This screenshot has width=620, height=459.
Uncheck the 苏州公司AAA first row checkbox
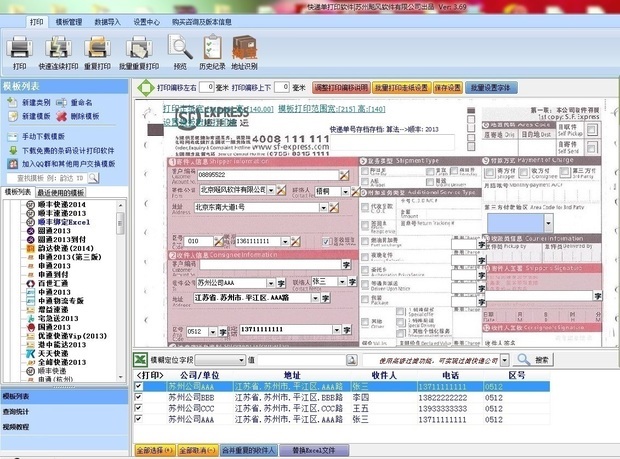coord(139,385)
